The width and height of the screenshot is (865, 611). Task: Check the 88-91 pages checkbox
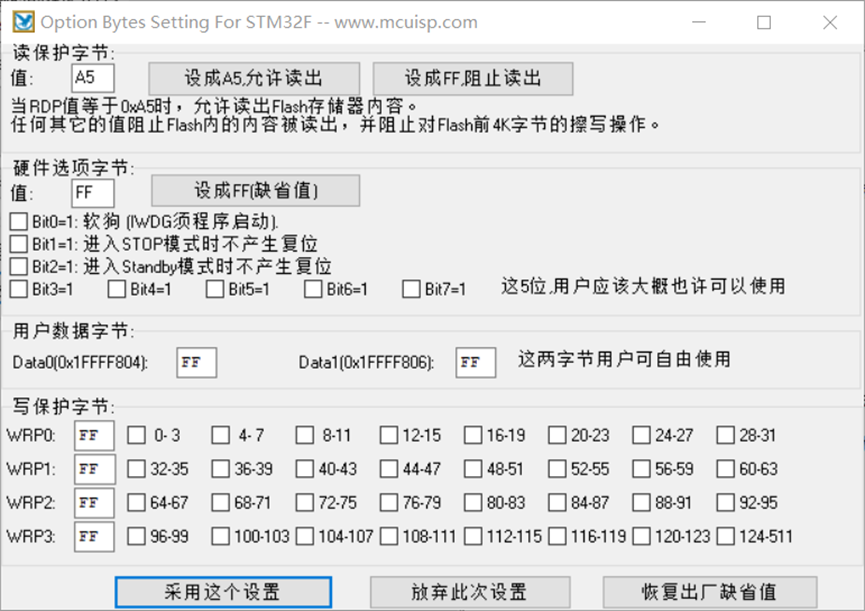click(x=641, y=502)
